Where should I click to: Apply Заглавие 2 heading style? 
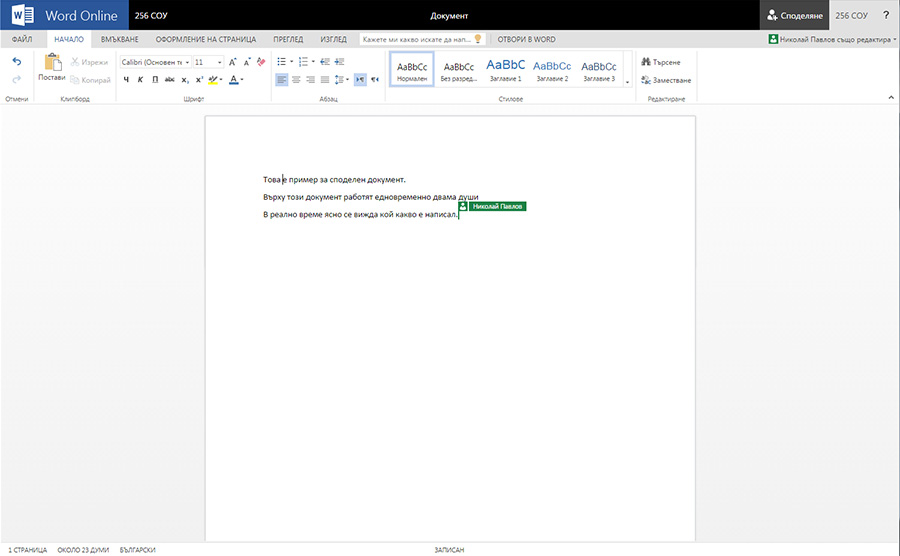coord(552,69)
